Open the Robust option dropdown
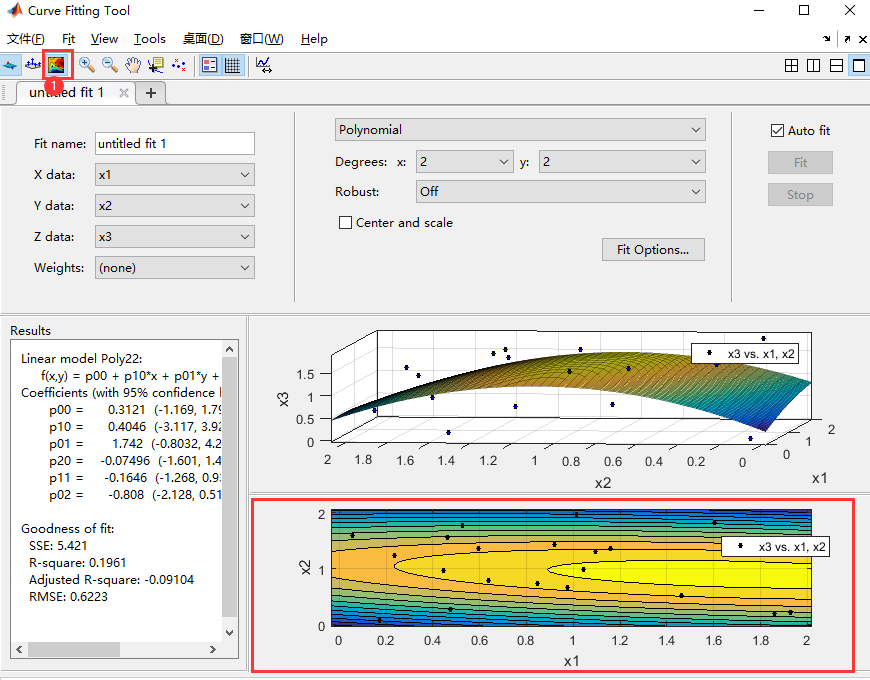The image size is (870, 680). click(x=561, y=192)
